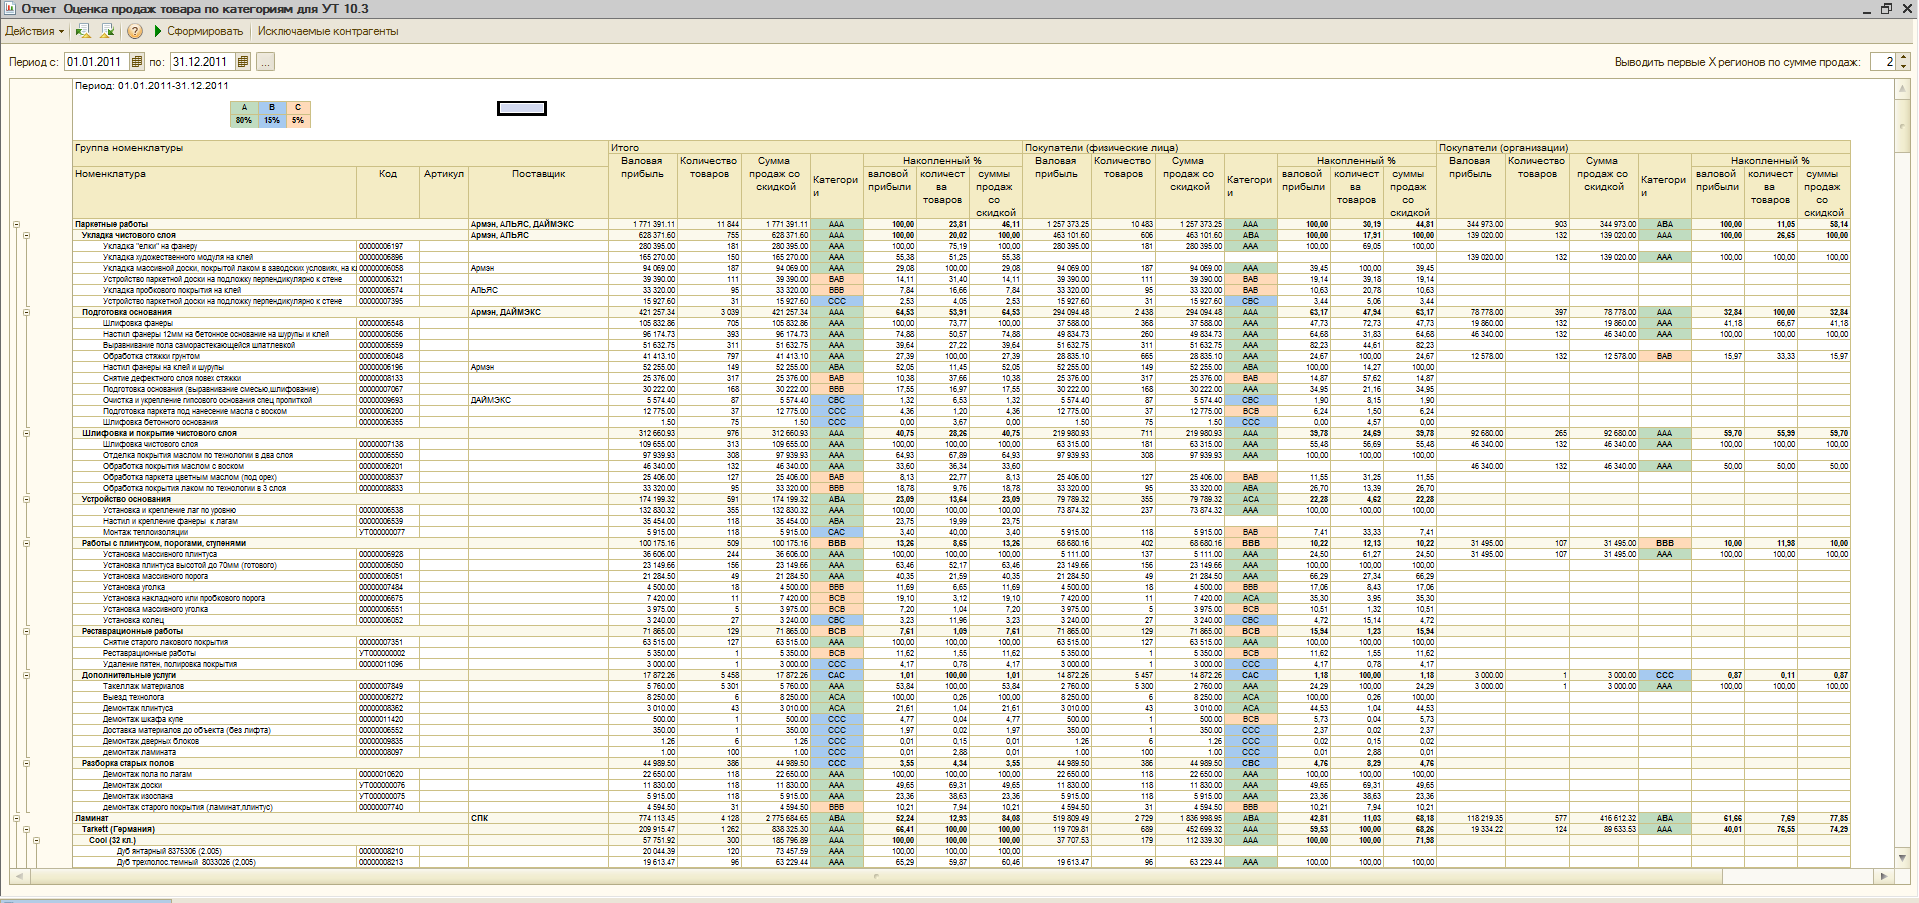1919x903 pixels.
Task: Collapse the Cool (32 кл.) subgroup
Action: [36, 840]
